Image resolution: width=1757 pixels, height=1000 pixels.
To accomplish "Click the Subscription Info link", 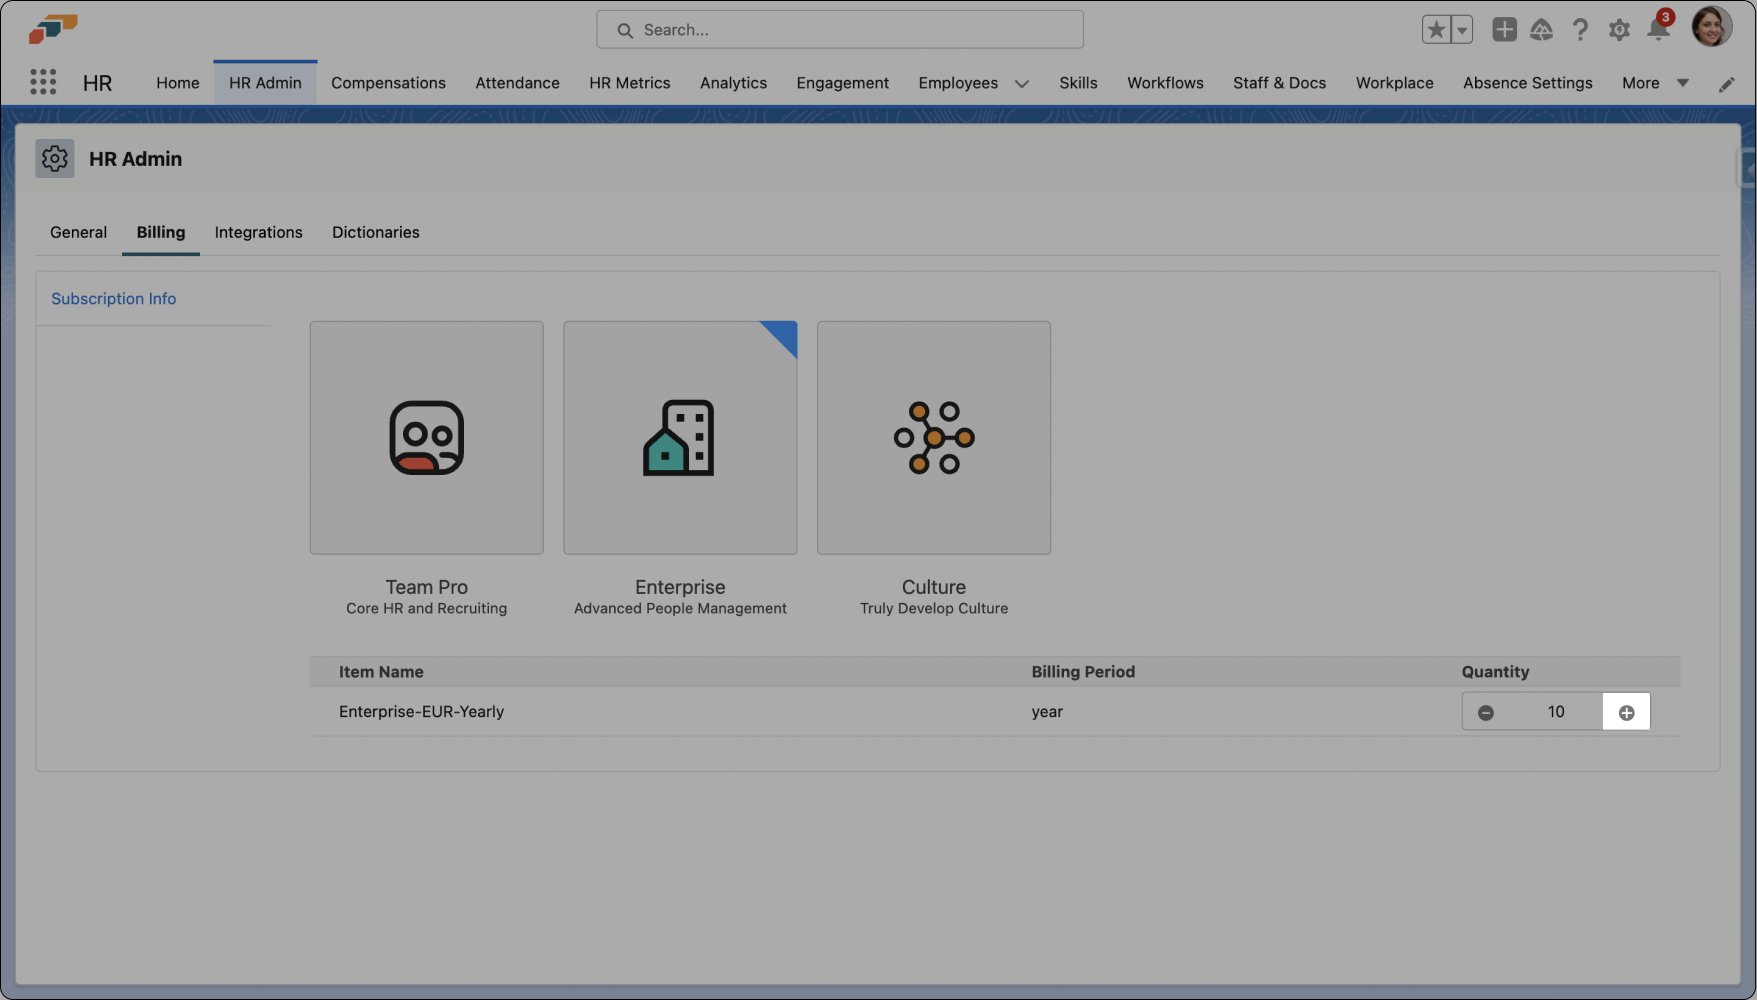I will (x=113, y=299).
